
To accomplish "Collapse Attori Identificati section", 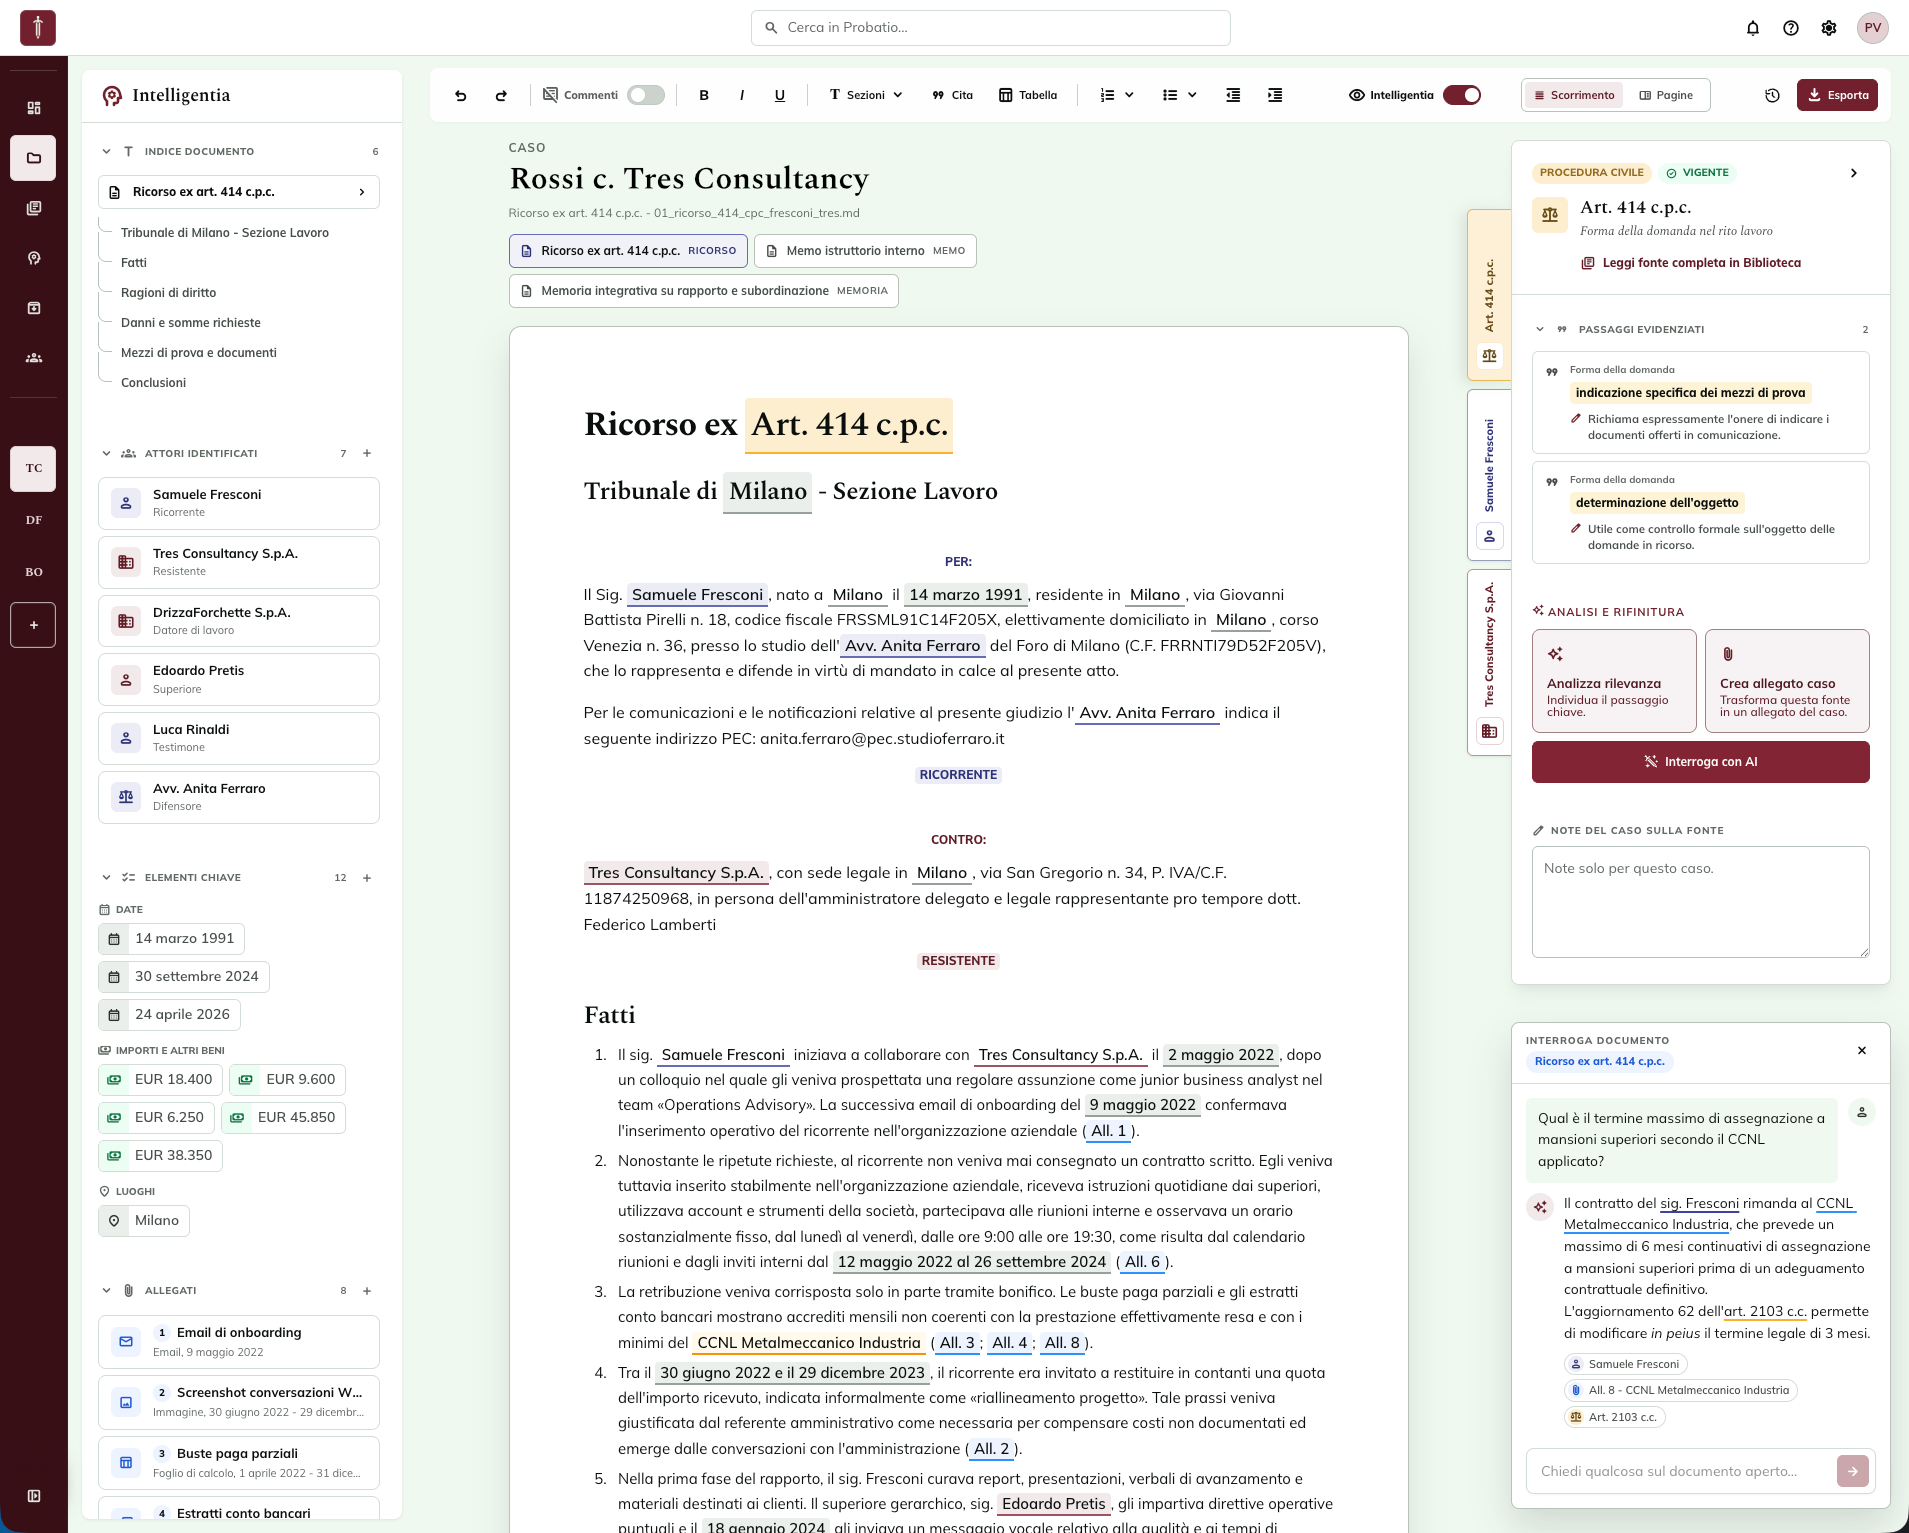I will point(106,453).
